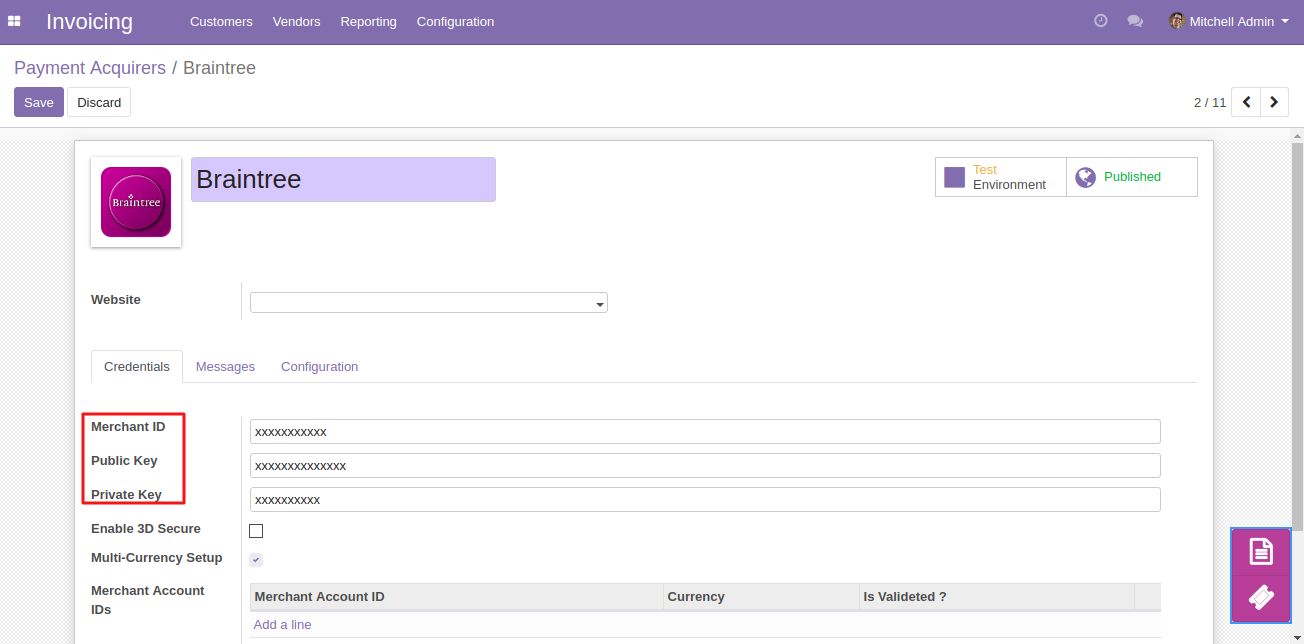
Task: Focus the Public Key input field
Action: point(705,465)
